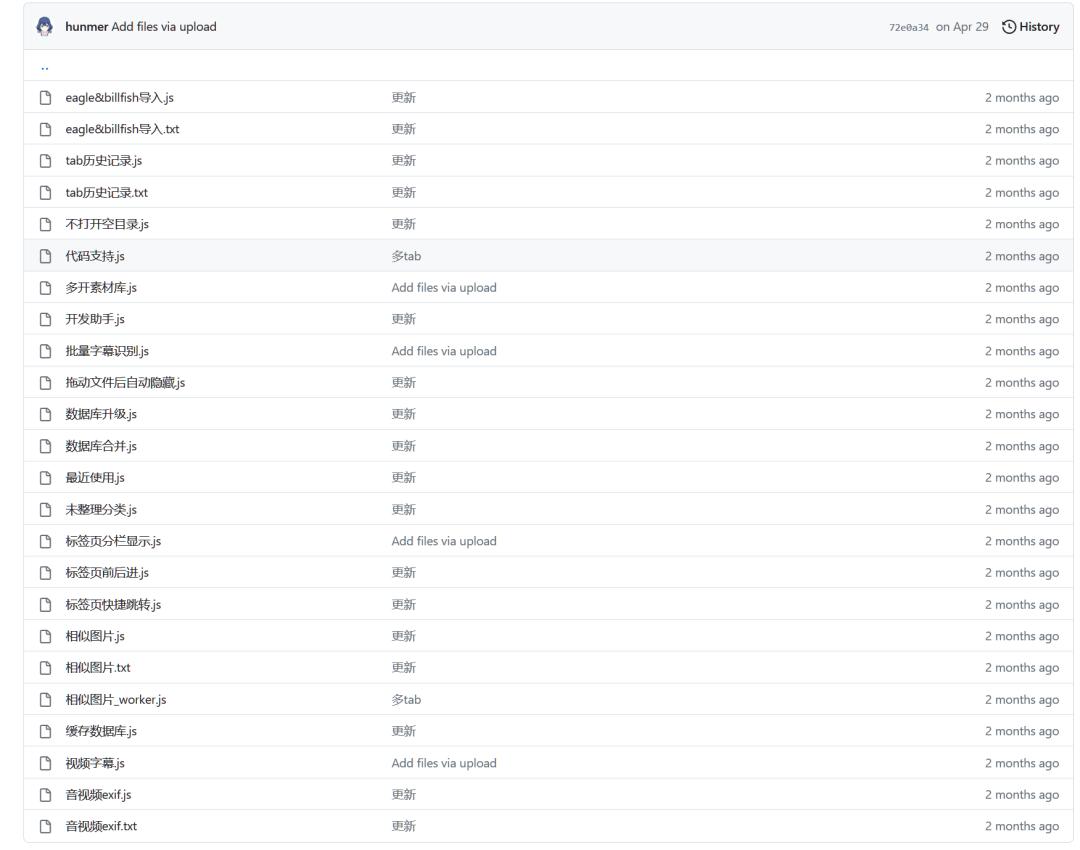Click file icon for tab历史记录.txt
The height and width of the screenshot is (850, 1080).
click(45, 193)
